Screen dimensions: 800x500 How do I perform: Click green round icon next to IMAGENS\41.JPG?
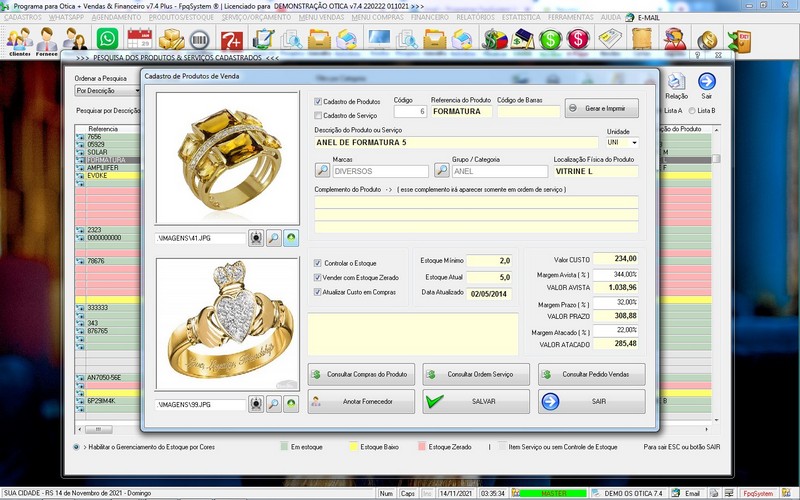(291, 238)
